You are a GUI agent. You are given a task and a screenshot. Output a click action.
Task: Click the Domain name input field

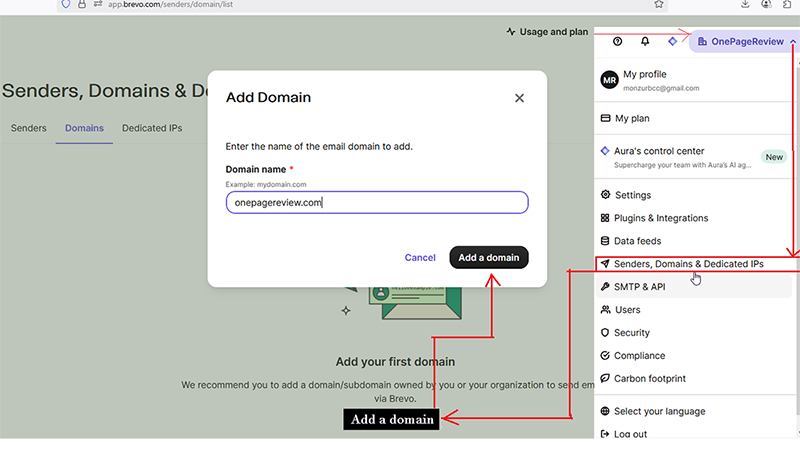point(377,202)
